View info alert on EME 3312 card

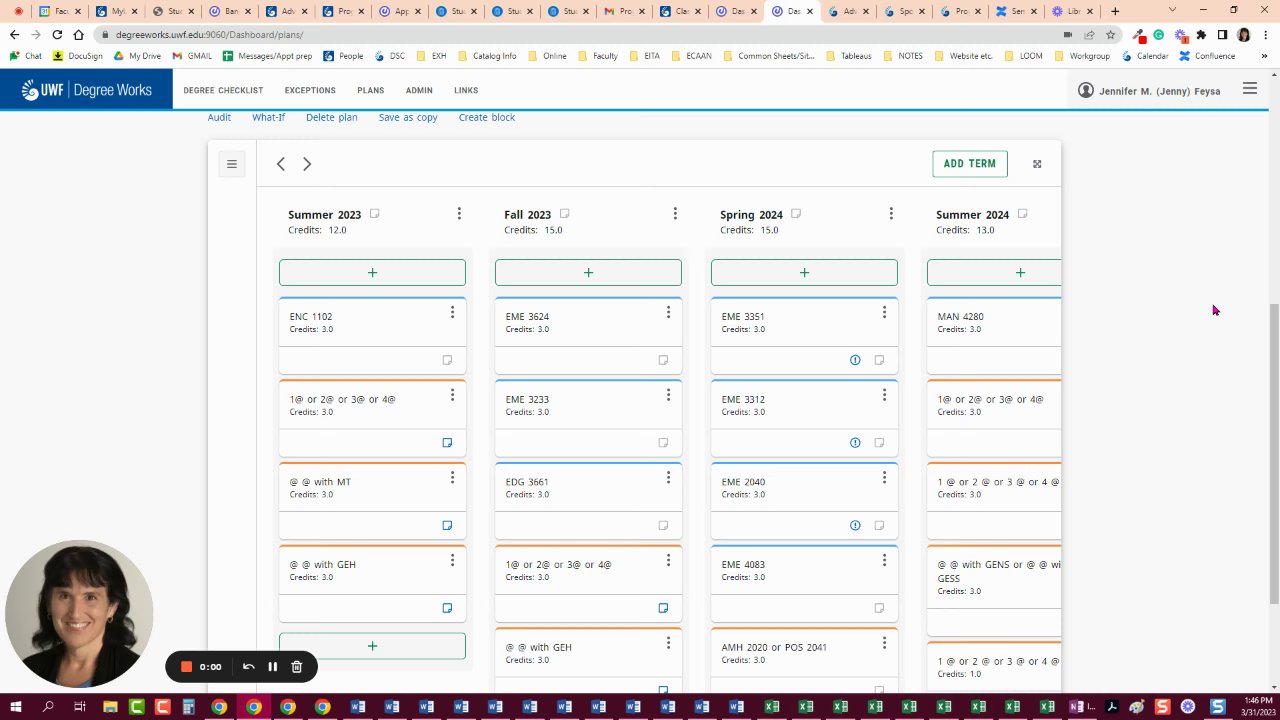coord(855,443)
